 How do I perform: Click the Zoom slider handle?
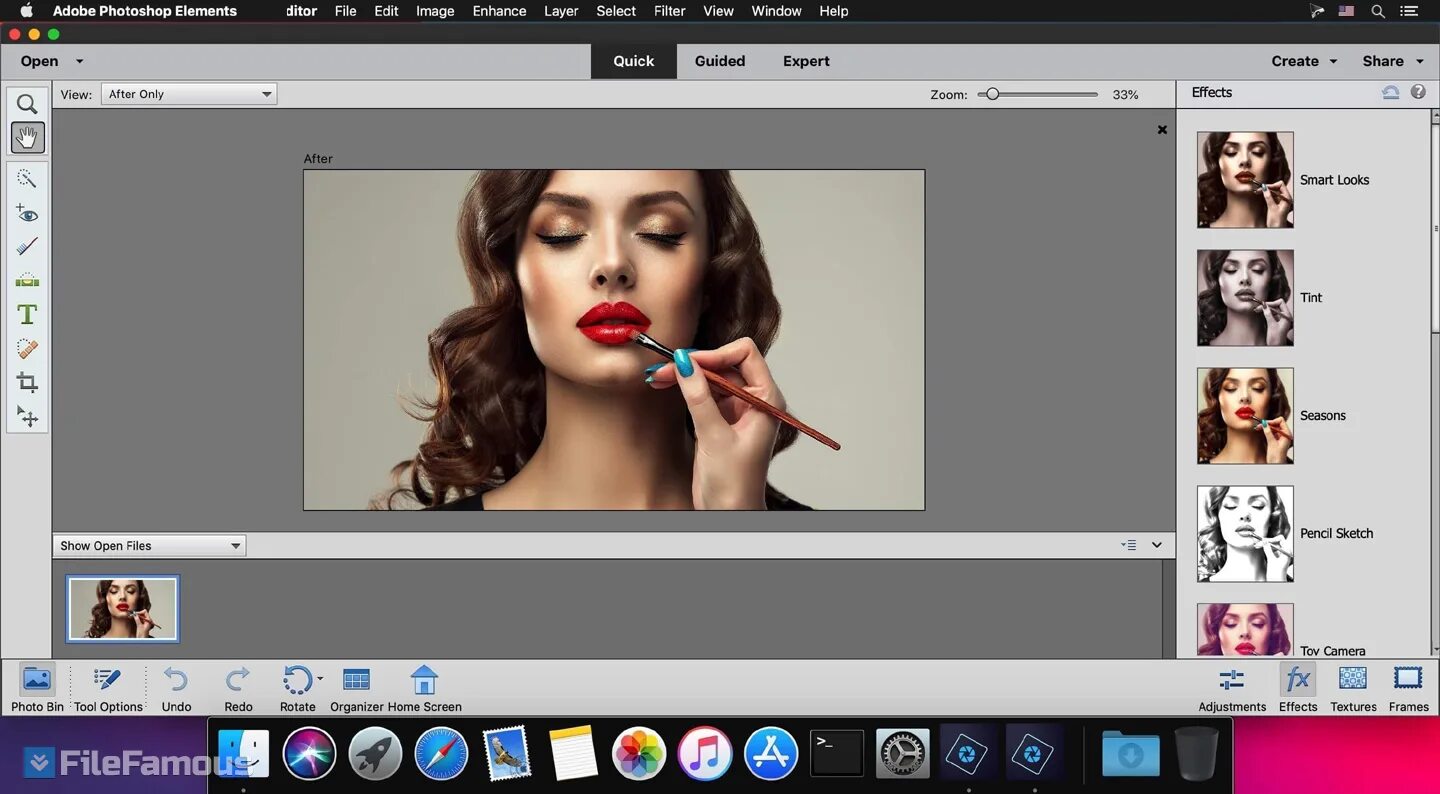pos(992,94)
